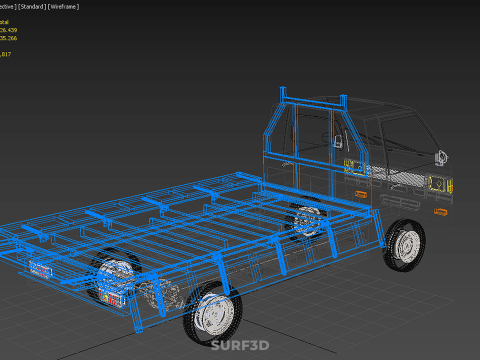Open the [Wireframe] viewport display menu
This screenshot has width=480, height=360.
click(x=64, y=7)
